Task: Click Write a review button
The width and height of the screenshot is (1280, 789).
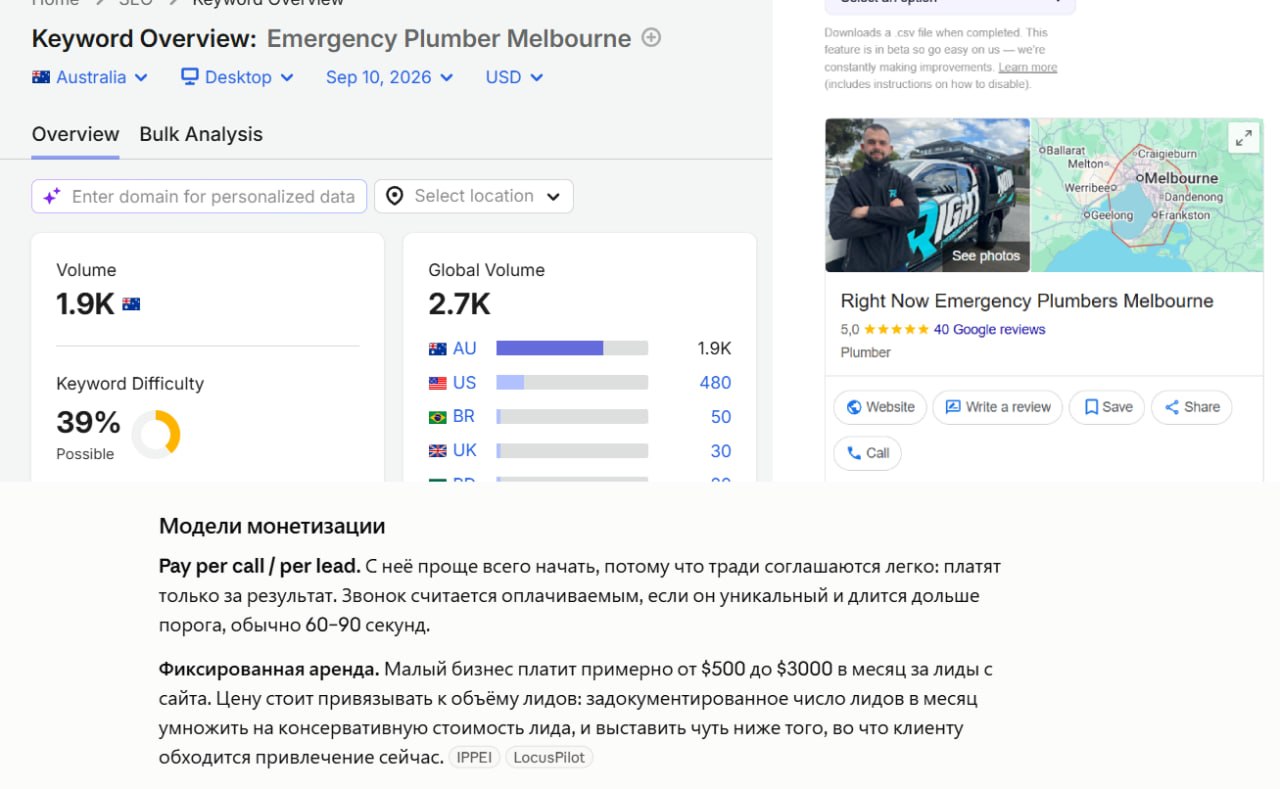Action: coord(997,407)
